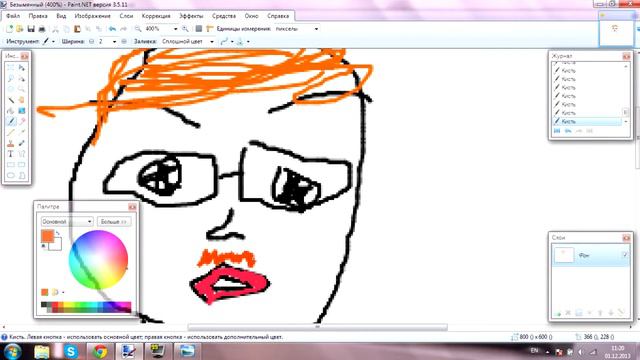Select the Paint Bucket tool
640x360 pixels.
coord(11,111)
